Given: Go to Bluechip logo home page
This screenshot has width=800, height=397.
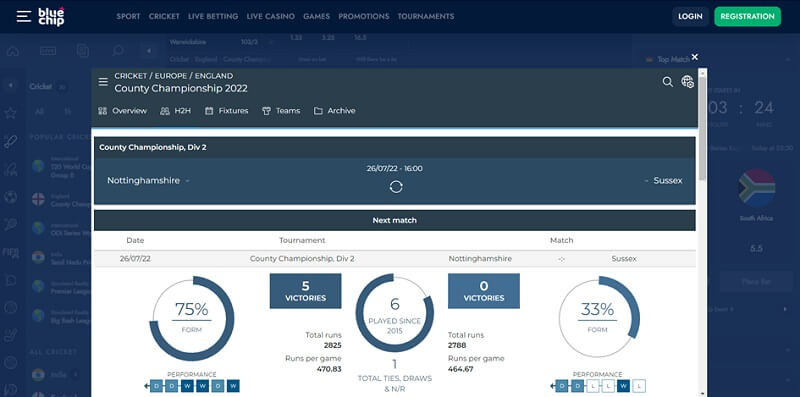Looking at the screenshot, I should 51,16.
